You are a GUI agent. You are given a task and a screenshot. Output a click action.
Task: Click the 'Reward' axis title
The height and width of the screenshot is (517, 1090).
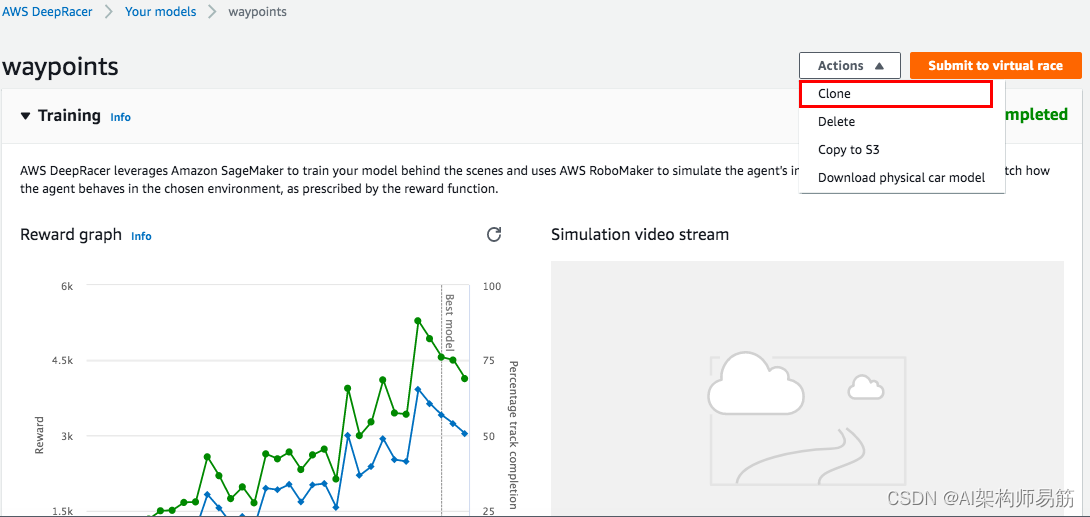tap(39, 436)
